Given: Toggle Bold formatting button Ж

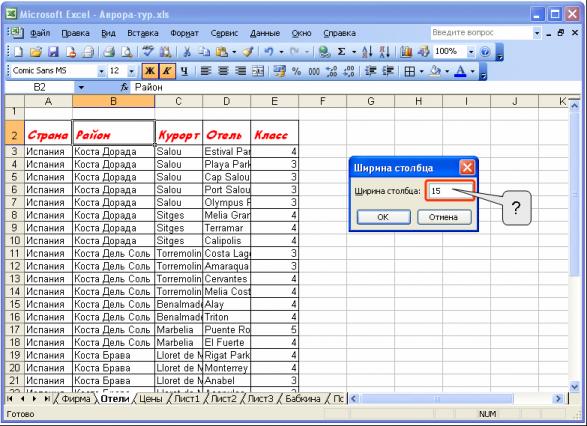Looking at the screenshot, I should pos(150,71).
